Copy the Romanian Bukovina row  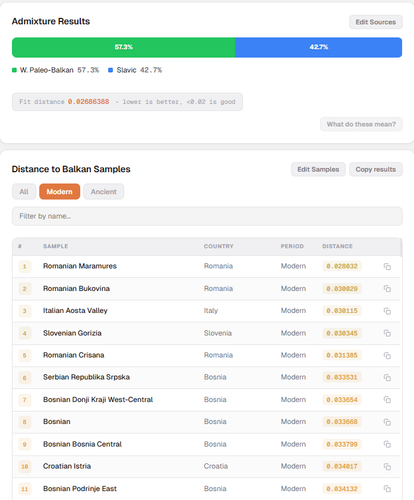point(387,289)
